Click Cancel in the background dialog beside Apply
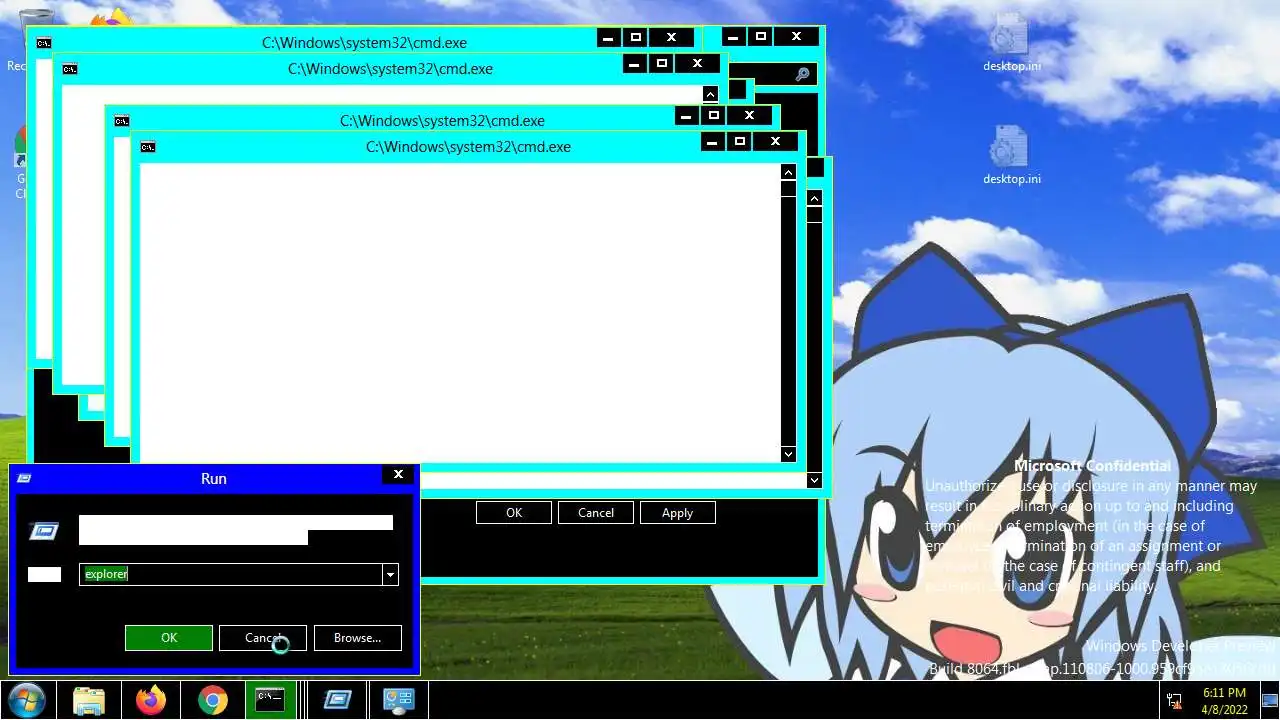Screen dimensions: 1280x720 [596, 513]
